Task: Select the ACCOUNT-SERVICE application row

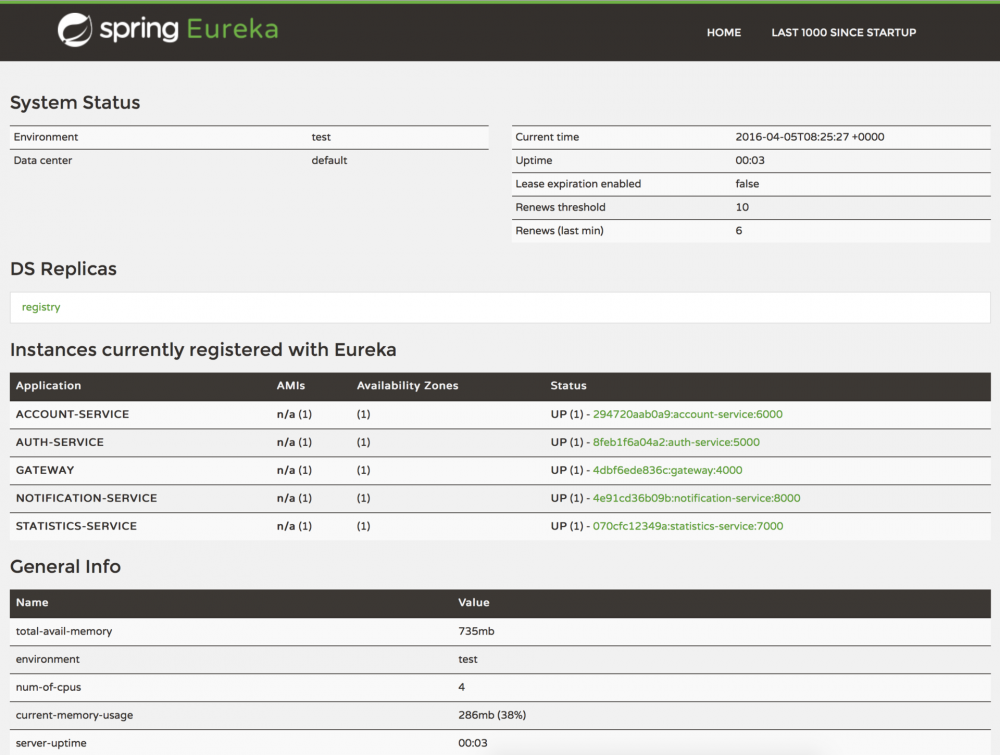Action: [75, 413]
